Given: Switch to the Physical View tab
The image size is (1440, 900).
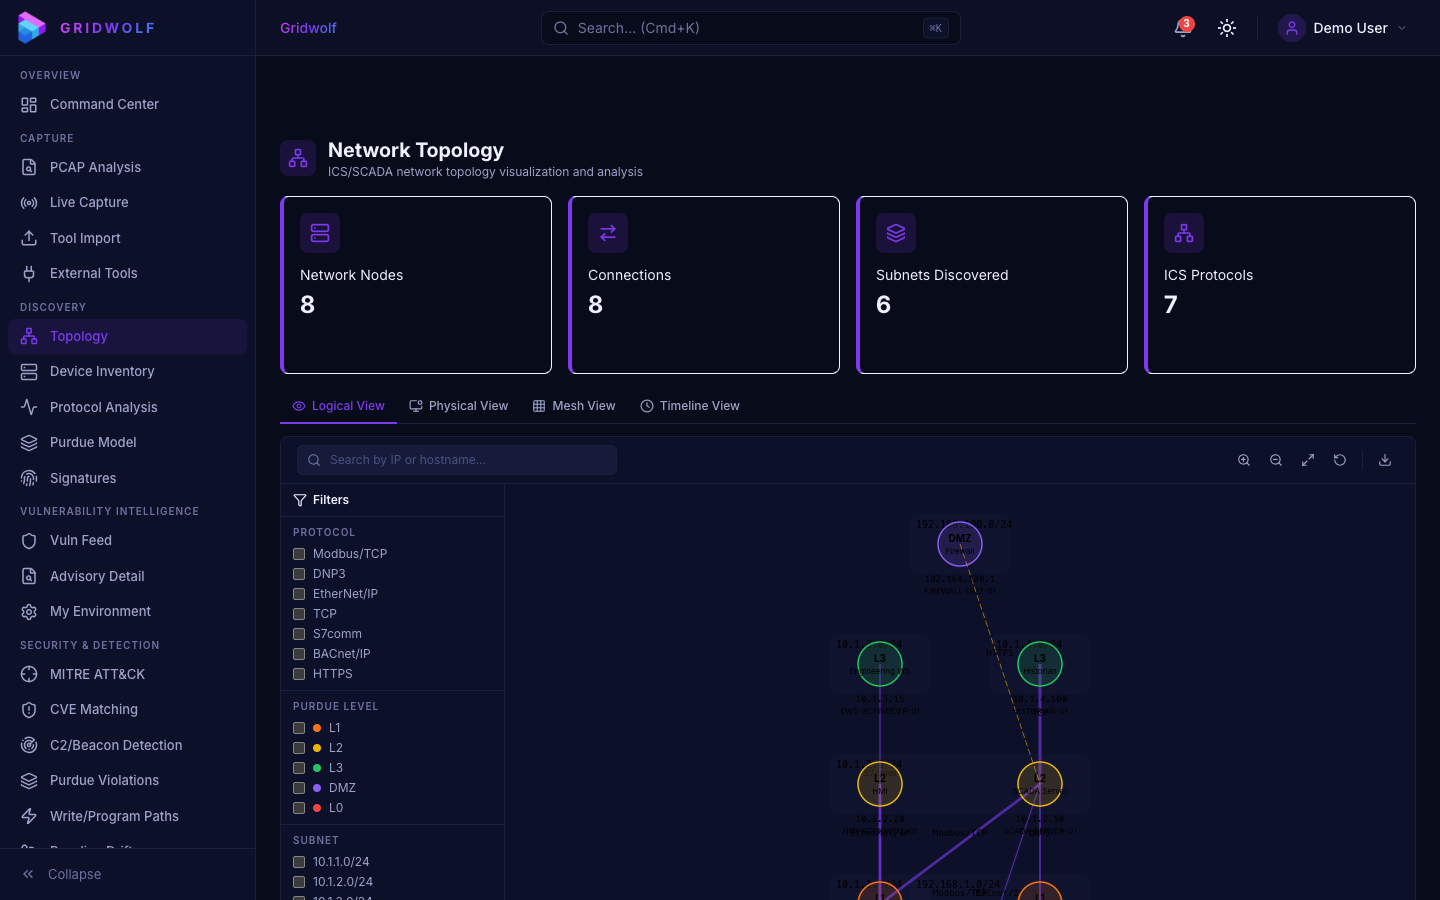Looking at the screenshot, I should (x=459, y=406).
